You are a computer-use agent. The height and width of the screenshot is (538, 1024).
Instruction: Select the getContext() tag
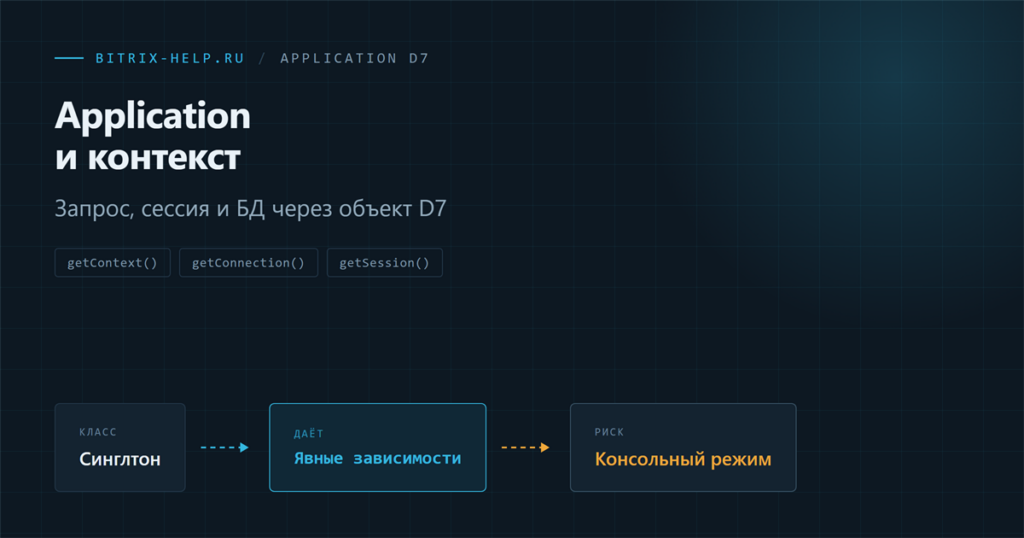(x=112, y=262)
